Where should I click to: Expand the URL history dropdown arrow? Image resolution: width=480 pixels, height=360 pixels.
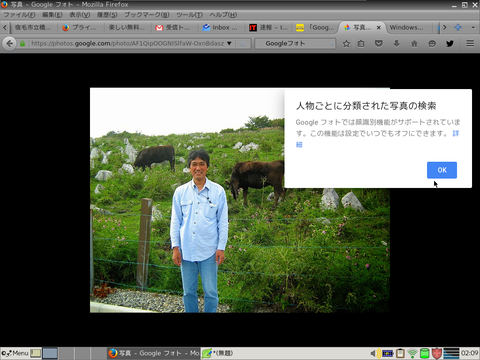coord(229,43)
